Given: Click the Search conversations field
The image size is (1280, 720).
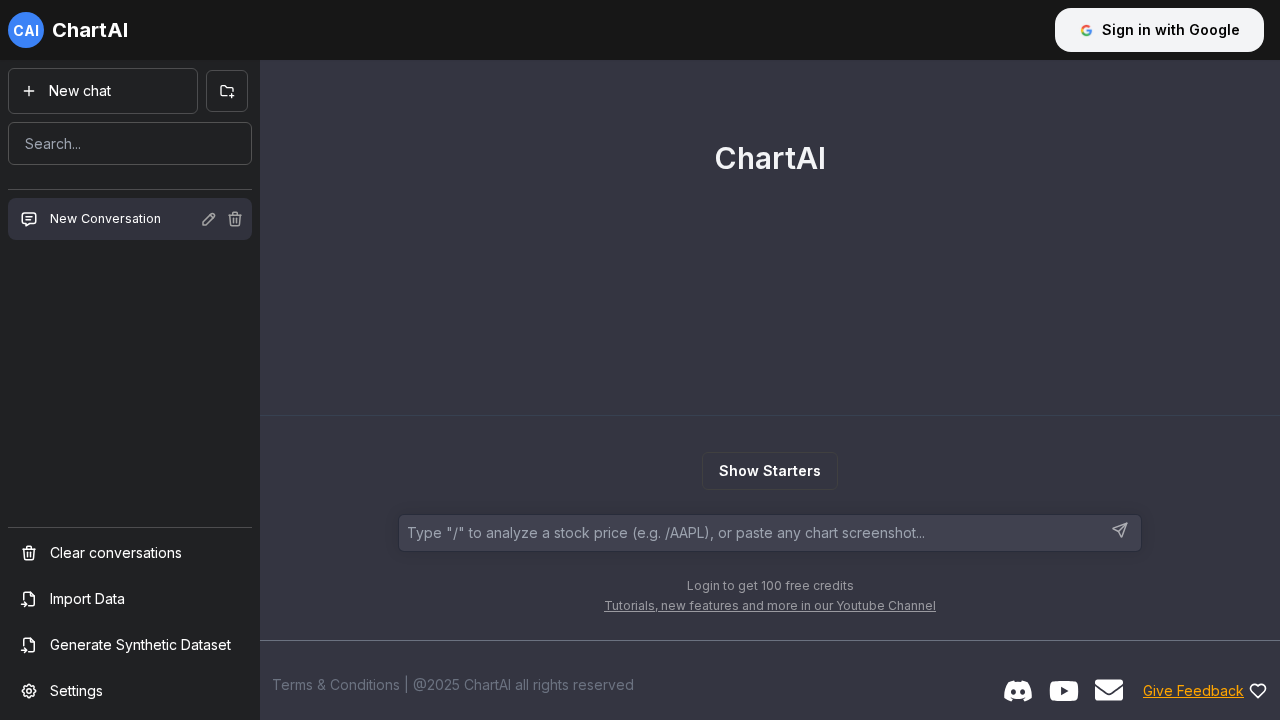Looking at the screenshot, I should click(x=129, y=143).
